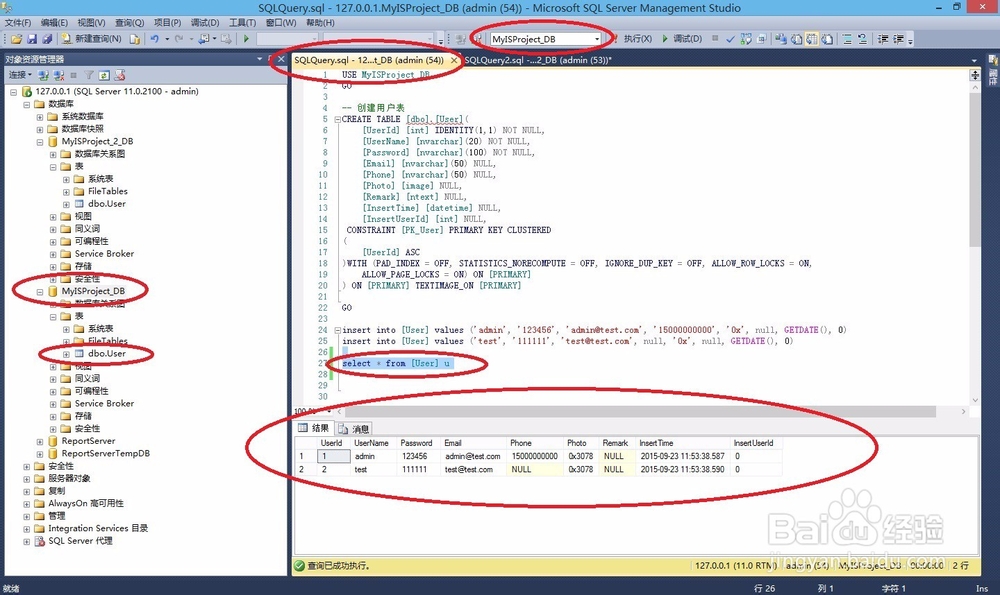Open the 文件(F) menu
Viewport: 1000px width, 595px height.
click(x=18, y=22)
